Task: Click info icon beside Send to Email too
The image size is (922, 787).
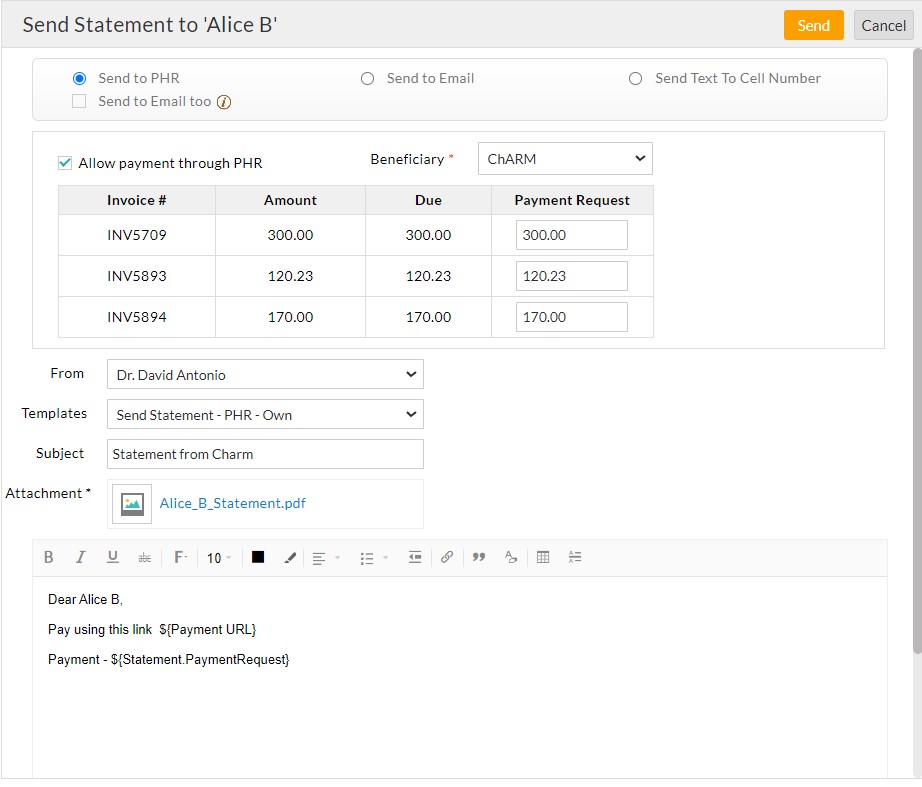Action: [224, 102]
